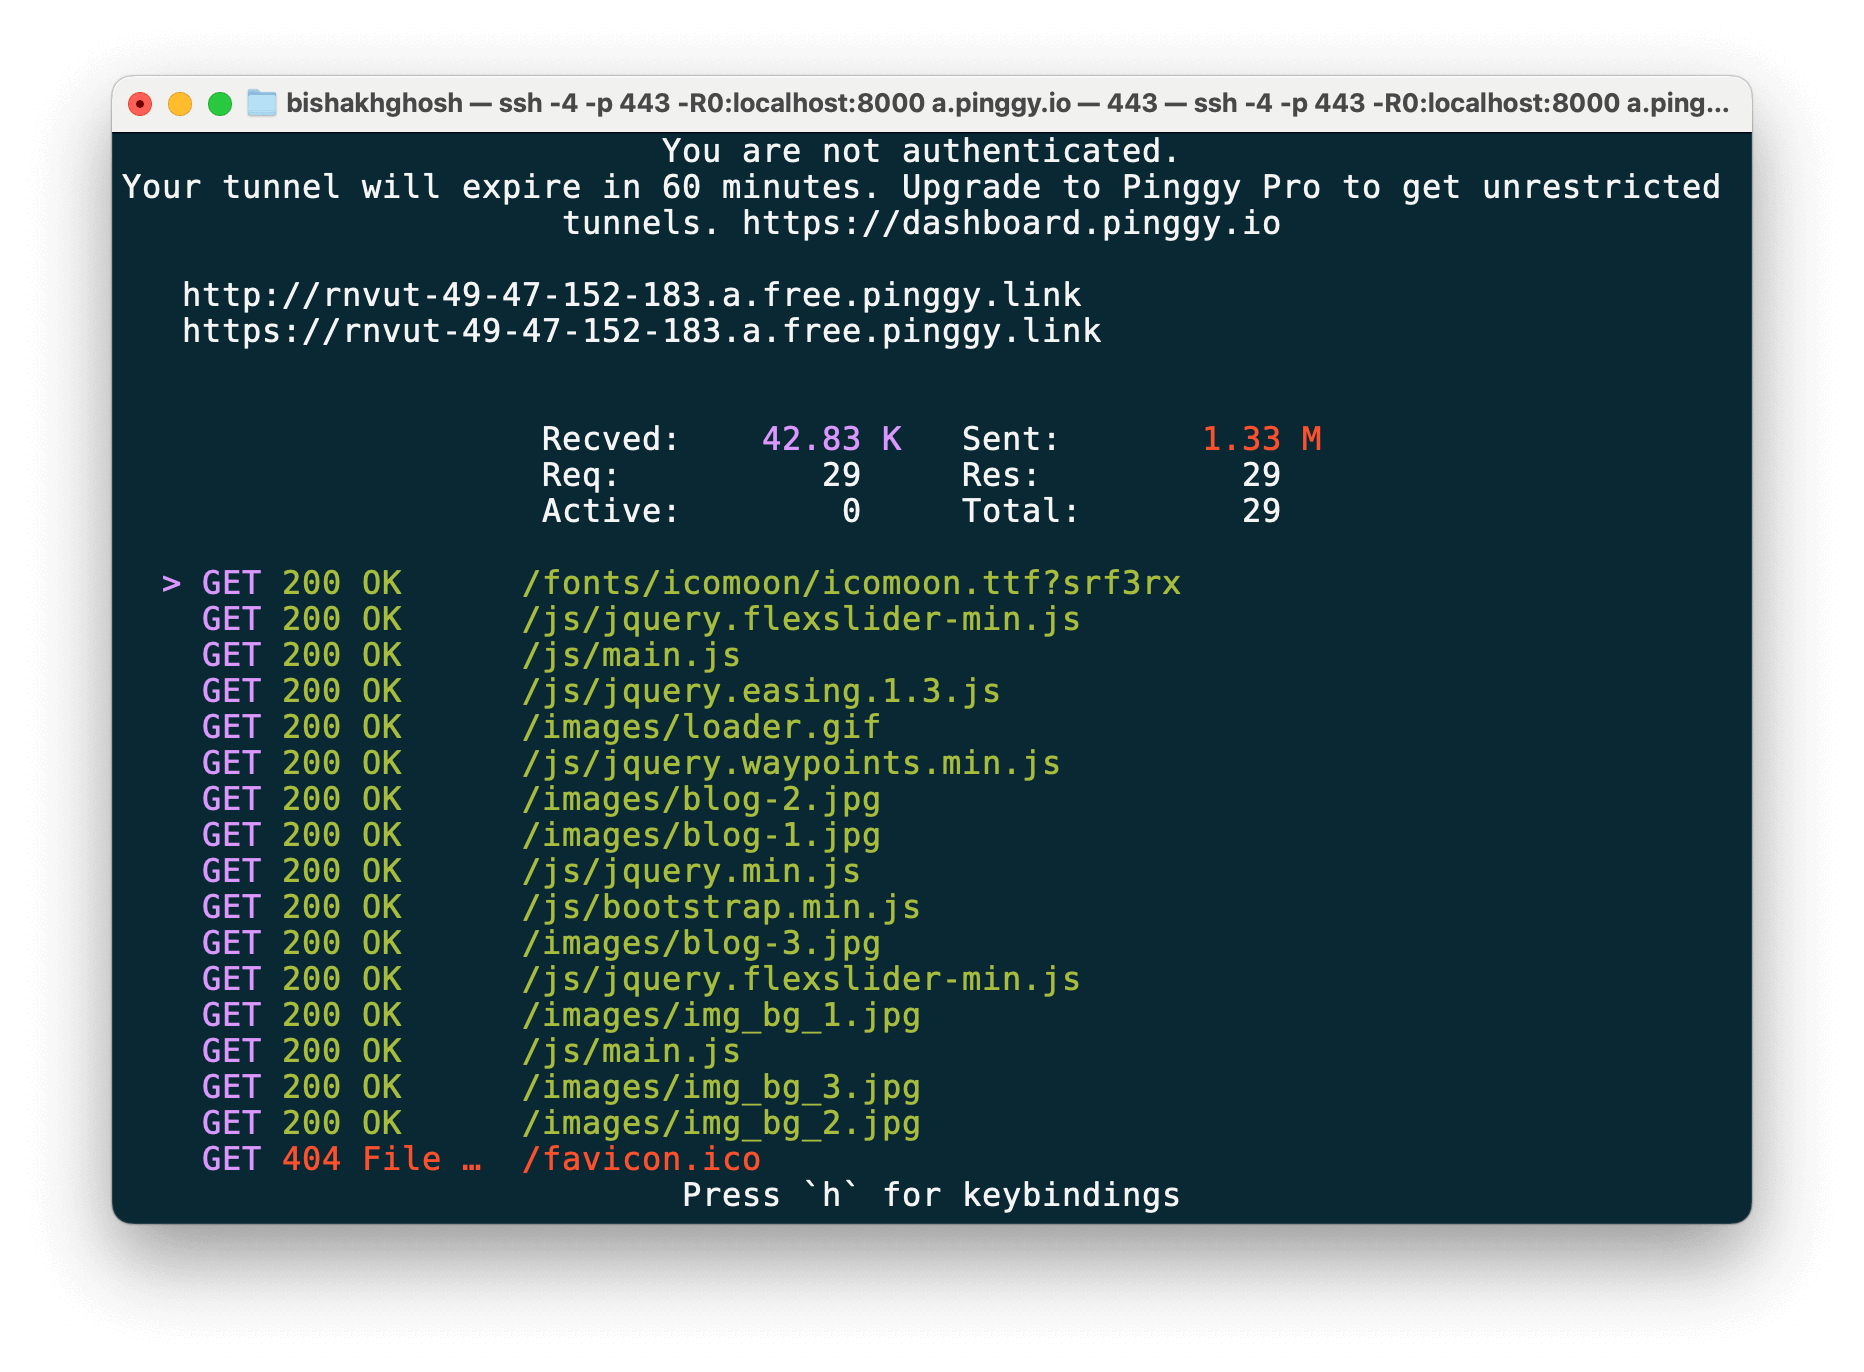Click the terminal window title text
The height and width of the screenshot is (1372, 1864).
(1007, 103)
